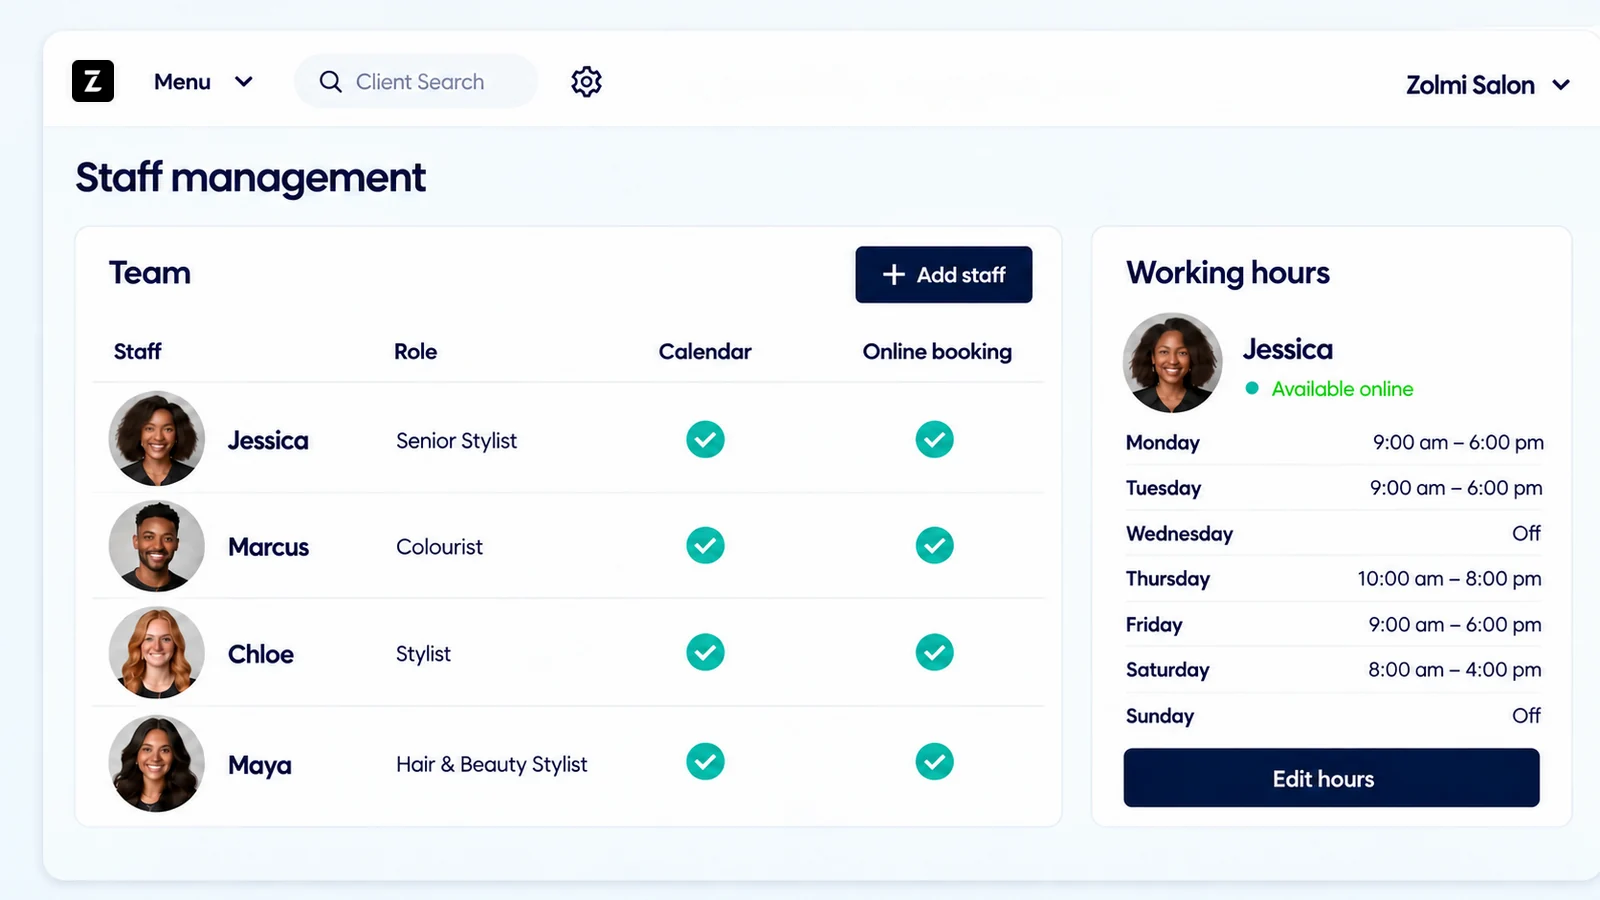This screenshot has height=900, width=1600.
Task: Toggle Jessica's Online booking checkmark
Action: coord(934,439)
